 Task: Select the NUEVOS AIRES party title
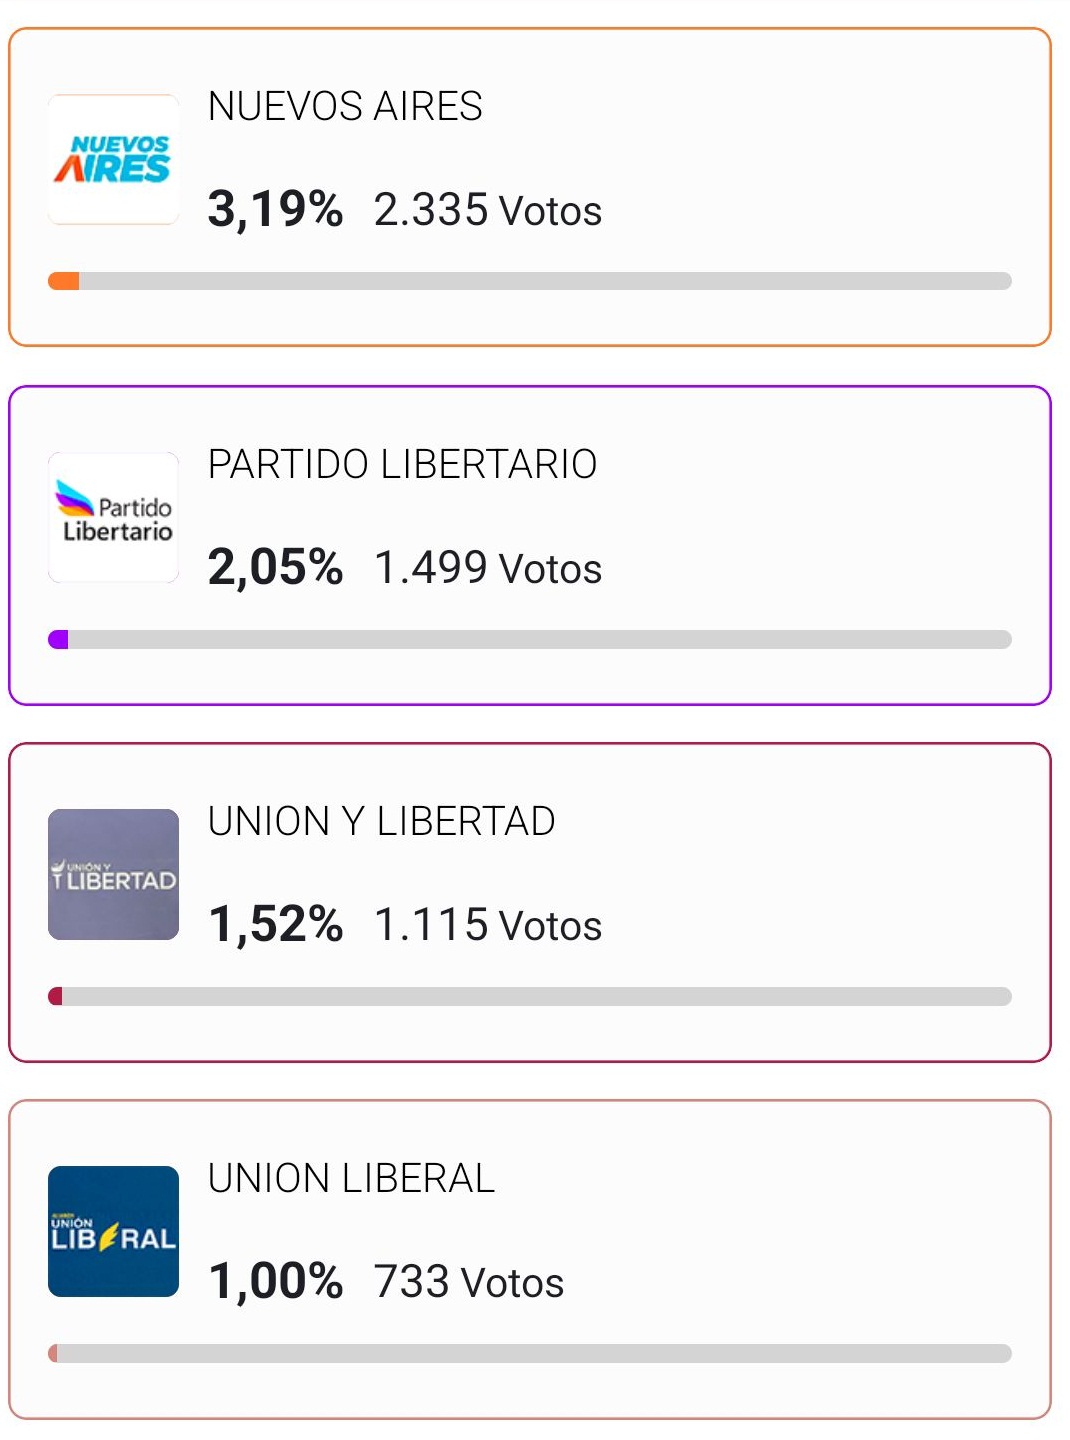pyautogui.click(x=345, y=106)
